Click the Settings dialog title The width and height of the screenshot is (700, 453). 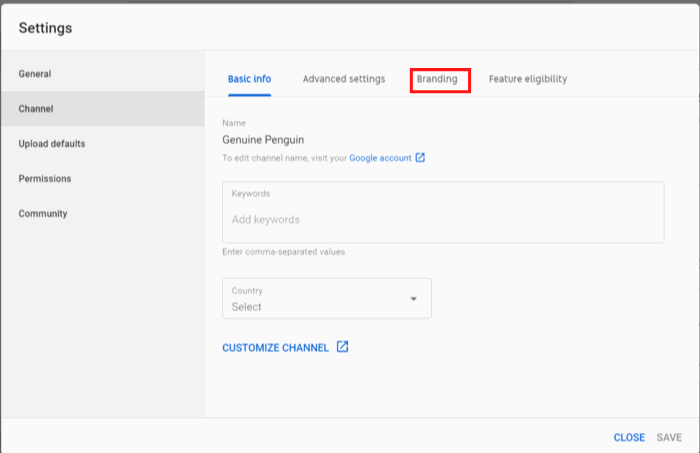[x=46, y=28]
